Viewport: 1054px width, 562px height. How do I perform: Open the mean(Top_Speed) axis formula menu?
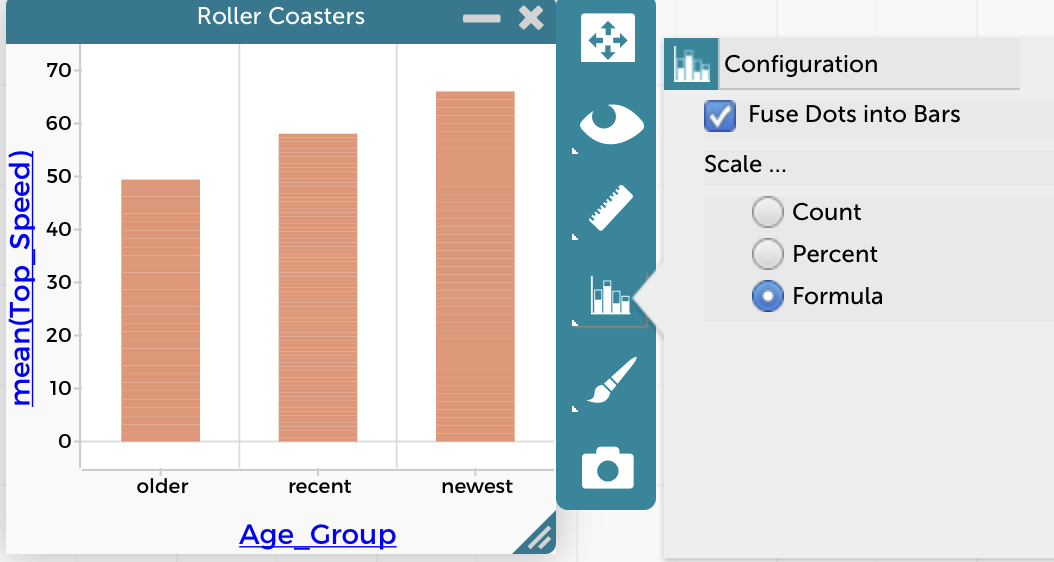(x=23, y=278)
